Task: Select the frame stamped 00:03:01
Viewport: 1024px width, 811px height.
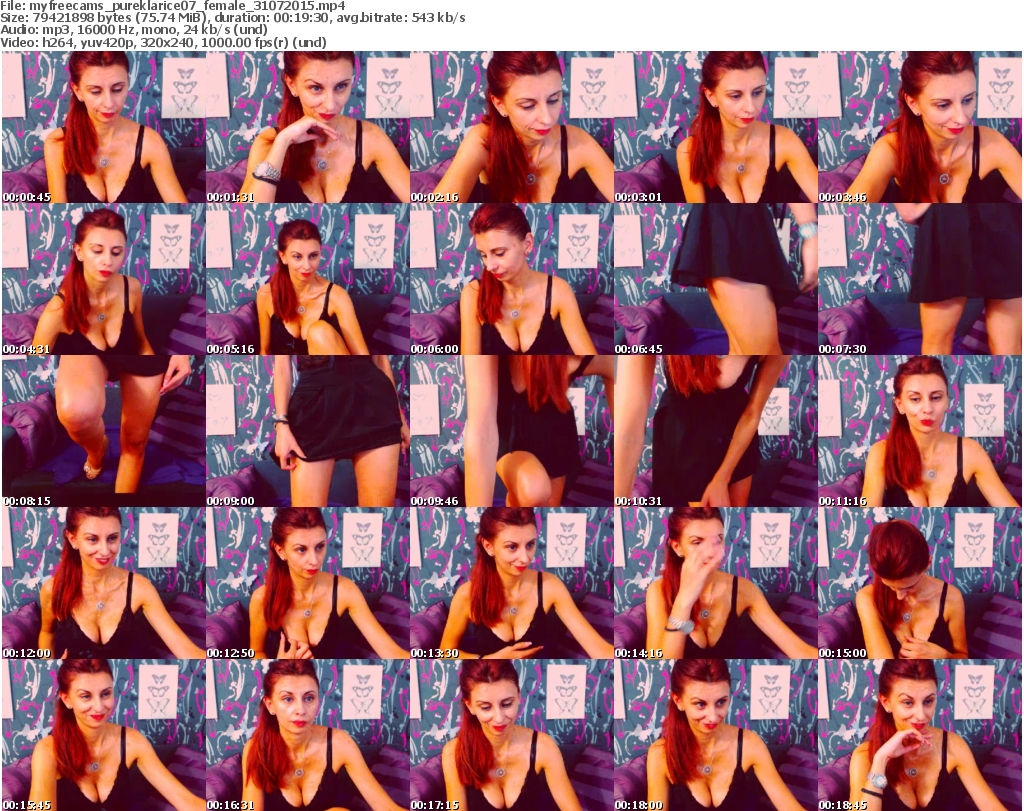Action: tap(716, 127)
